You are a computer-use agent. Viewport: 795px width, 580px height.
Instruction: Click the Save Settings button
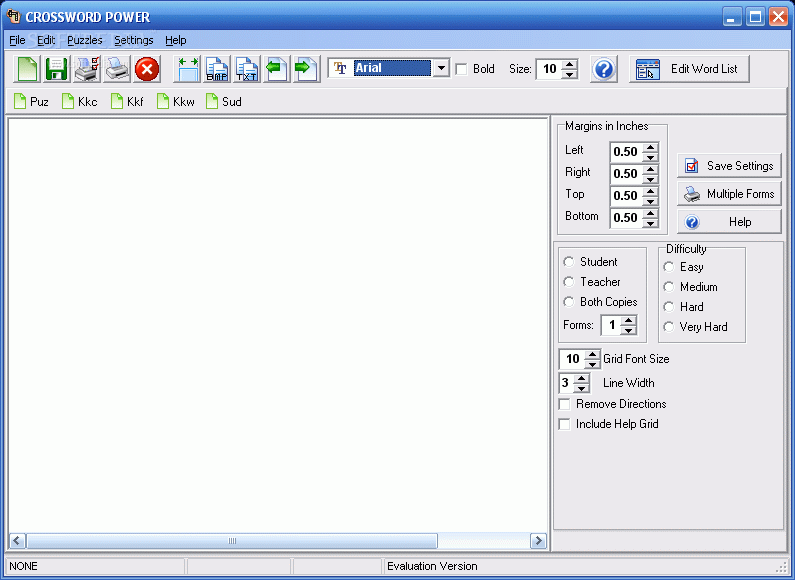tap(729, 166)
